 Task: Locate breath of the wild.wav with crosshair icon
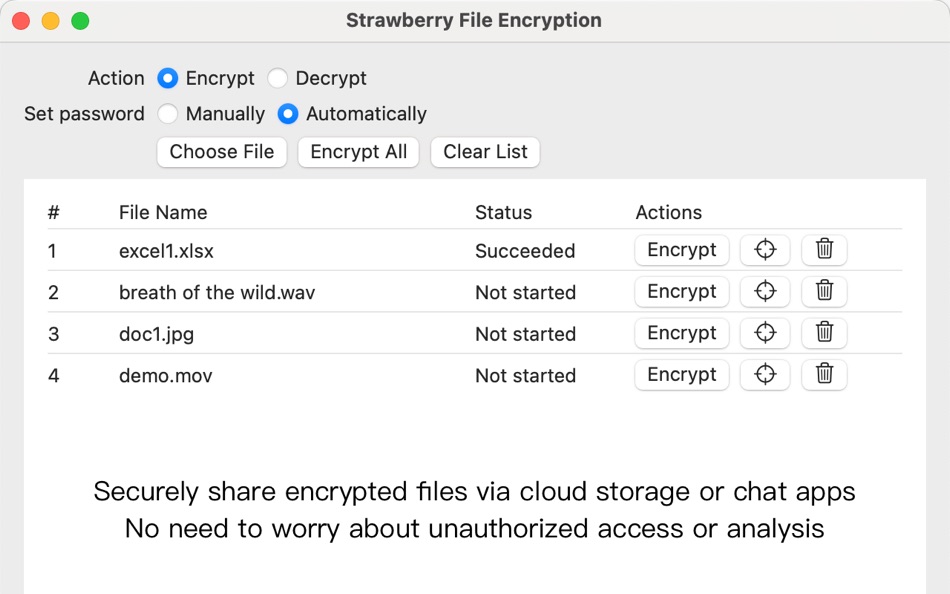(764, 291)
